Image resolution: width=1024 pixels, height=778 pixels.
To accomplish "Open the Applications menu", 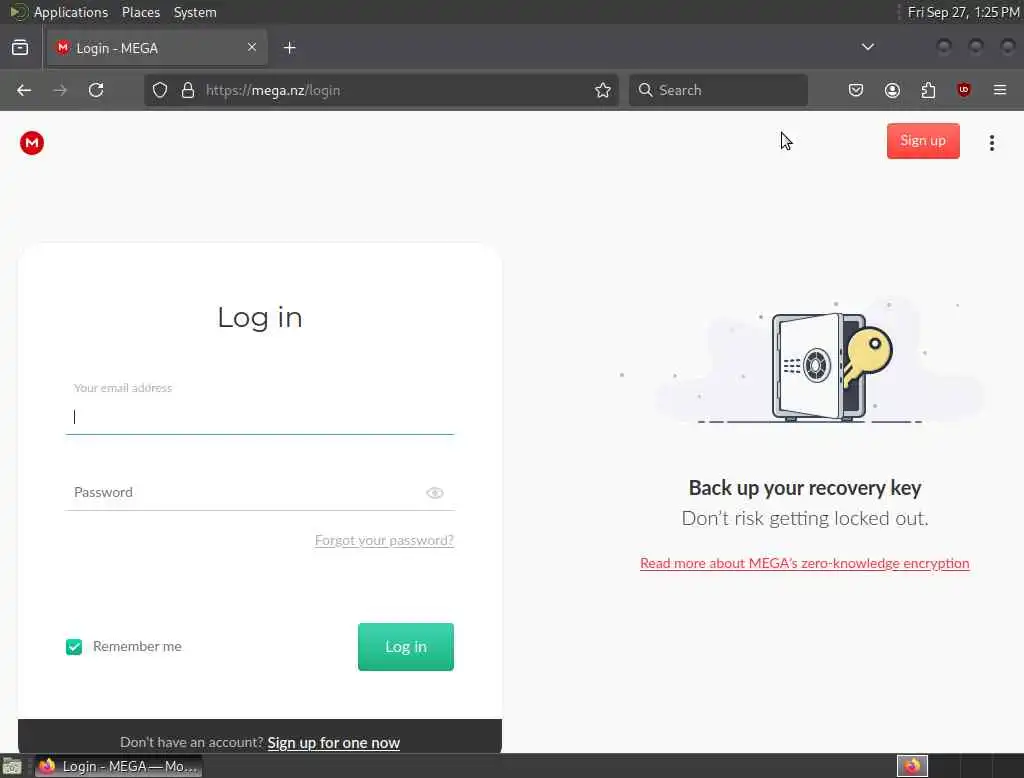I will click(x=71, y=12).
